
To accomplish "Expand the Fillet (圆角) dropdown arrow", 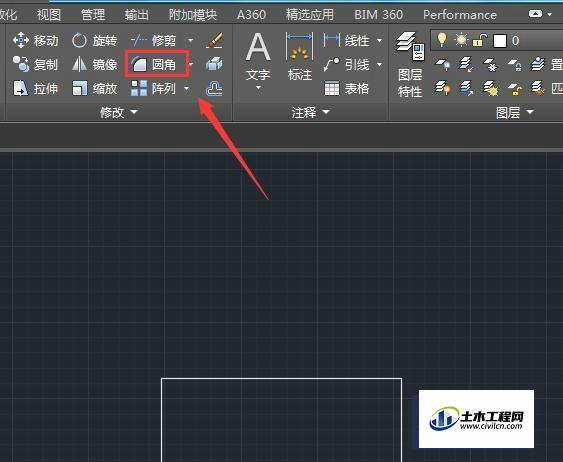I will click(191, 65).
